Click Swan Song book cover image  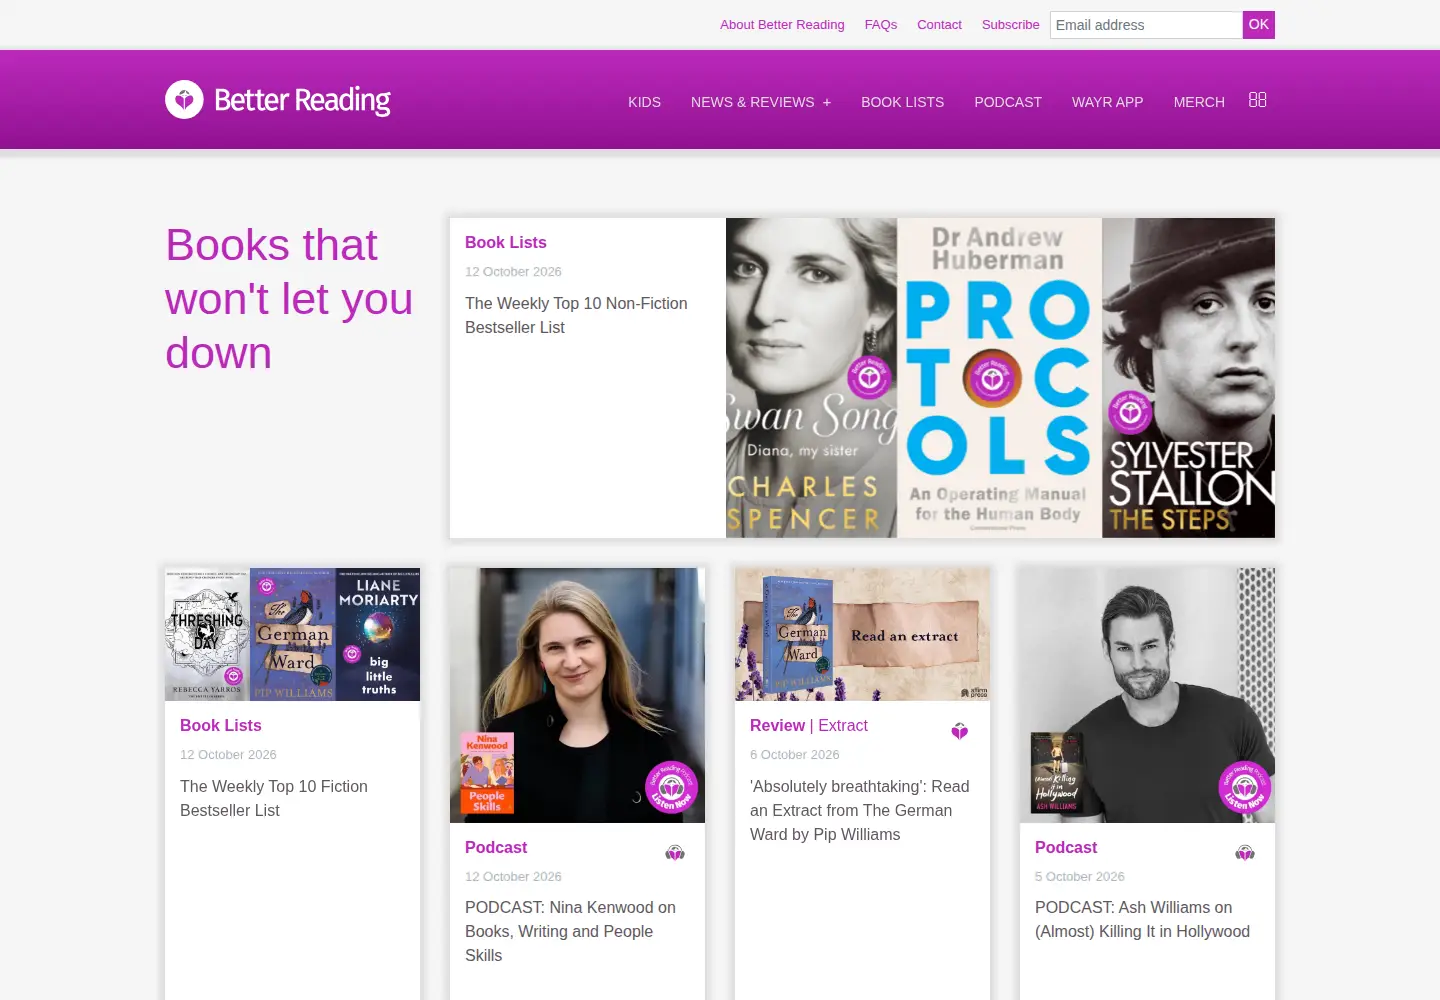(x=811, y=378)
